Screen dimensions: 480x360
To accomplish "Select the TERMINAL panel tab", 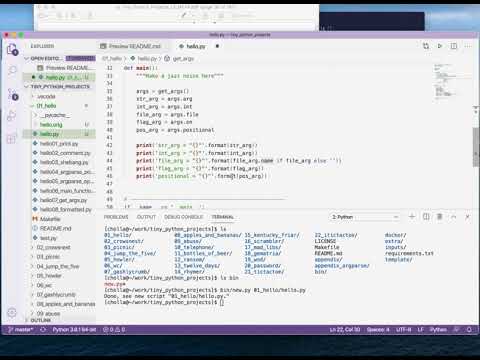I will tap(223, 217).
